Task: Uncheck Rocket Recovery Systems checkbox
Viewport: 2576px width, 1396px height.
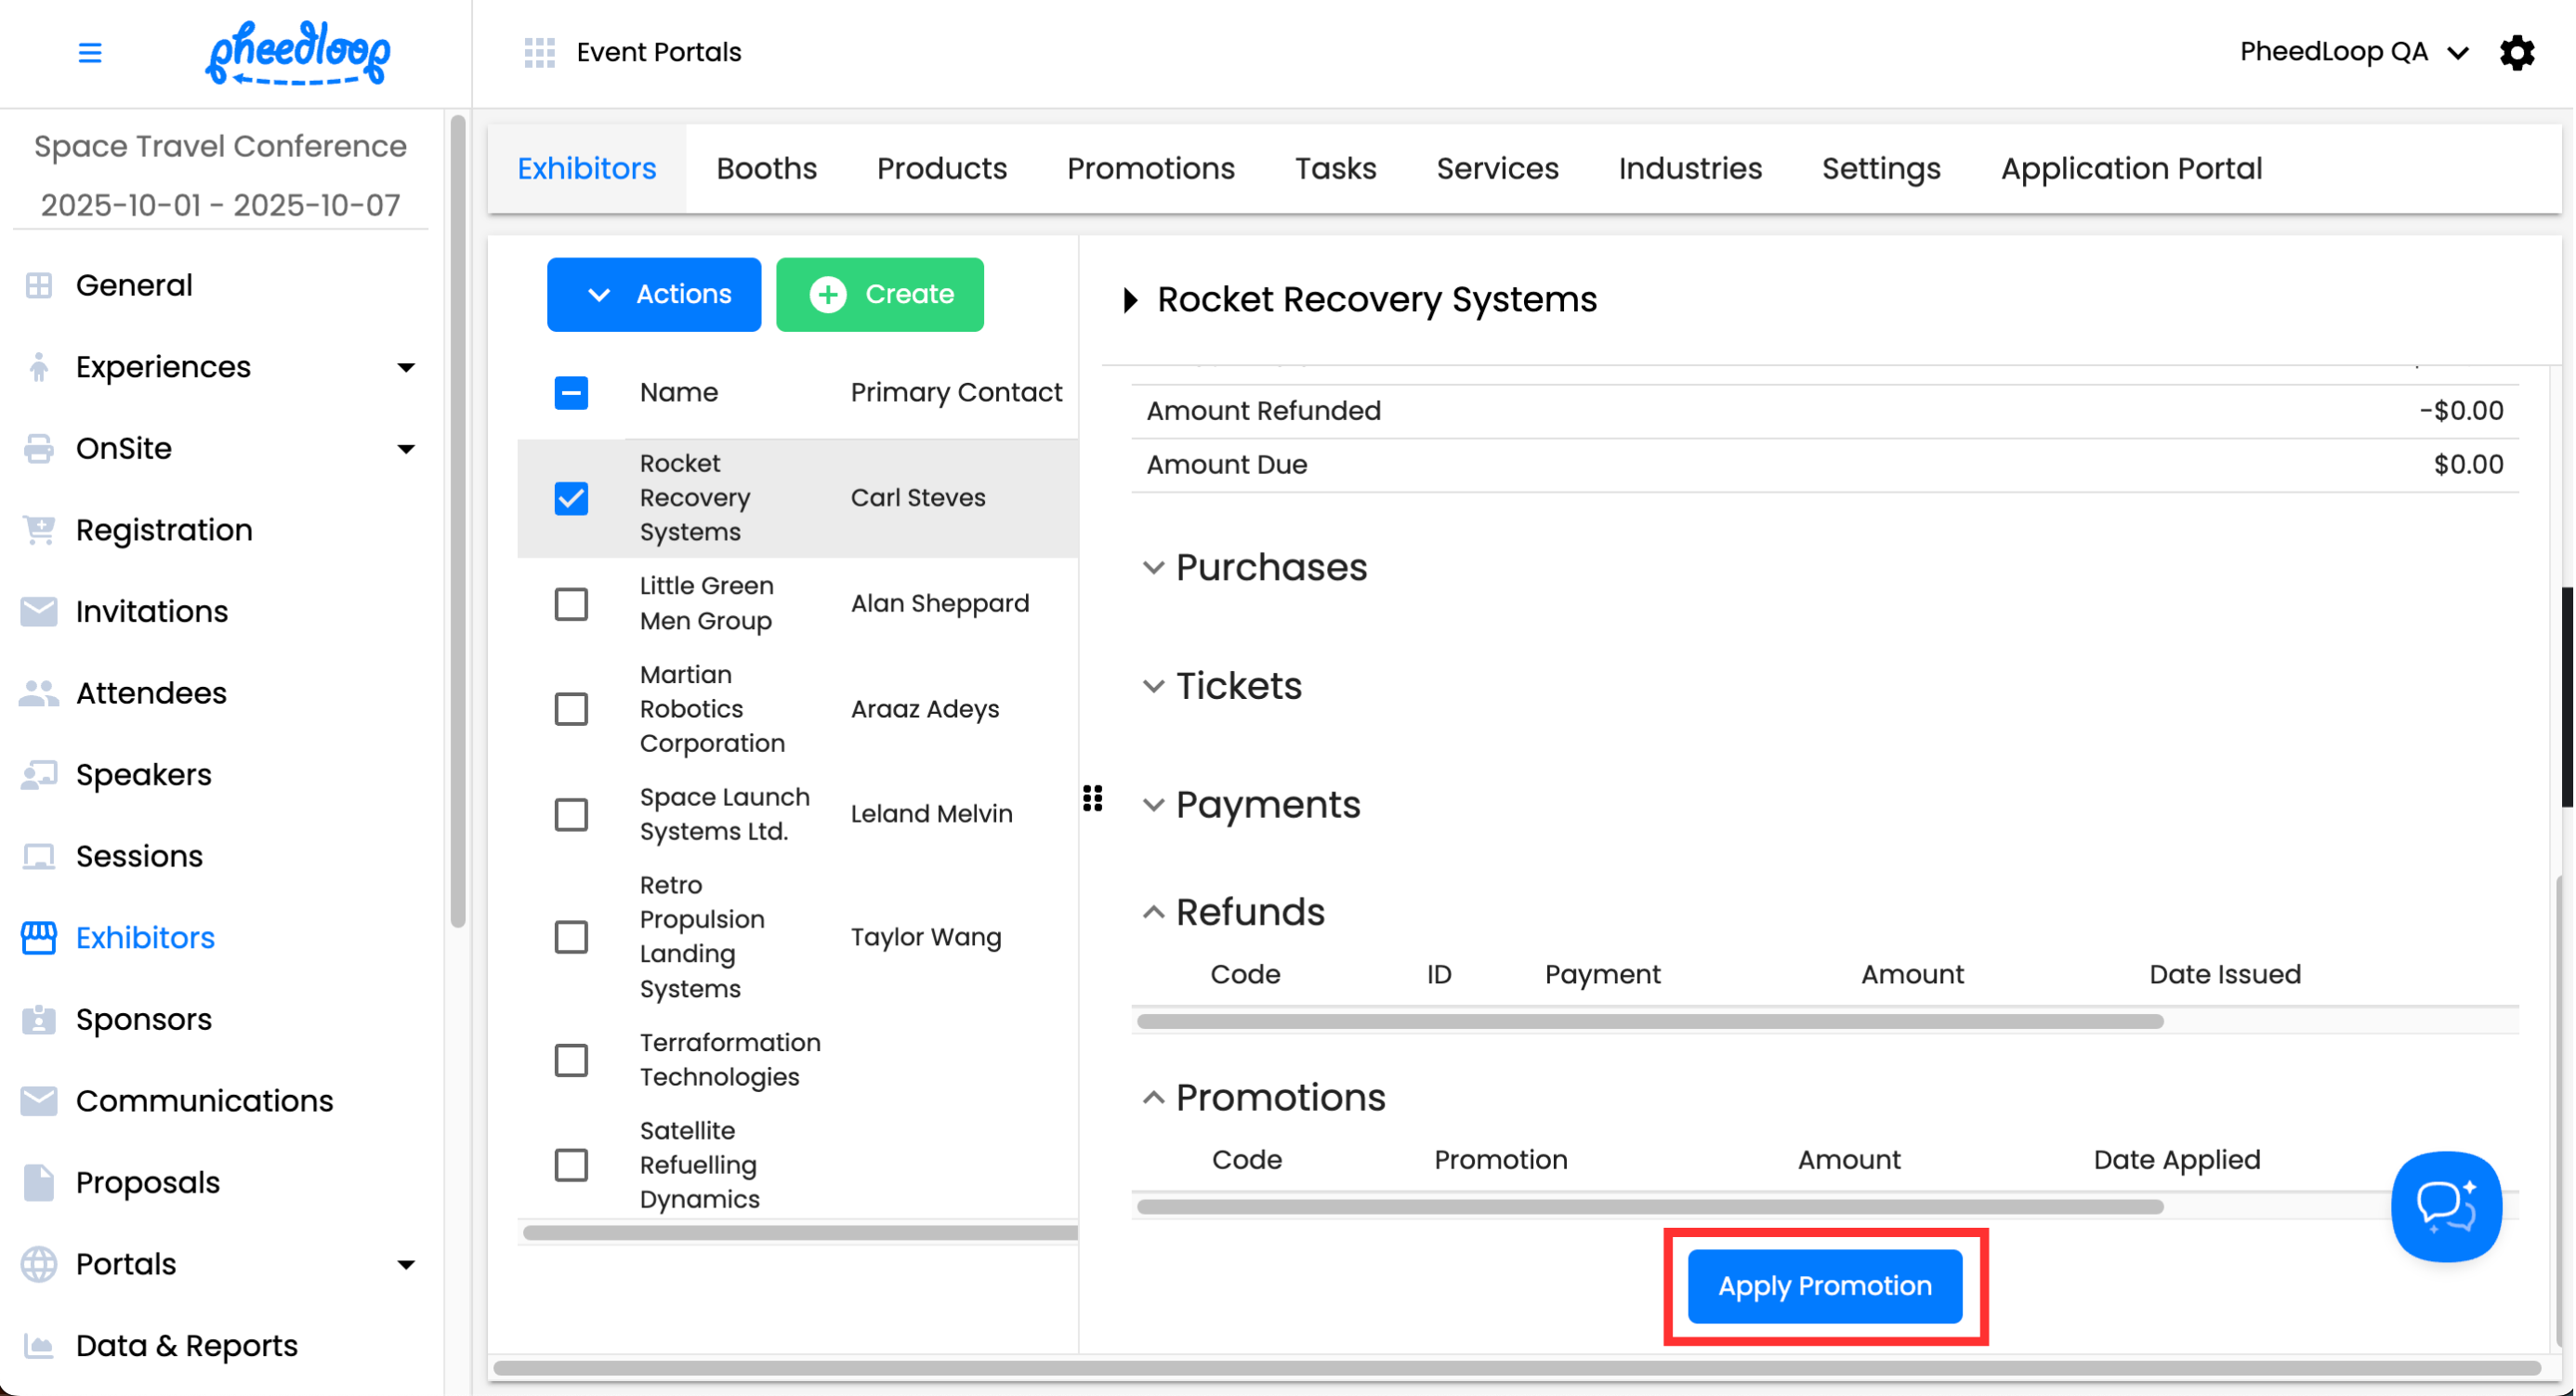Action: 571,498
